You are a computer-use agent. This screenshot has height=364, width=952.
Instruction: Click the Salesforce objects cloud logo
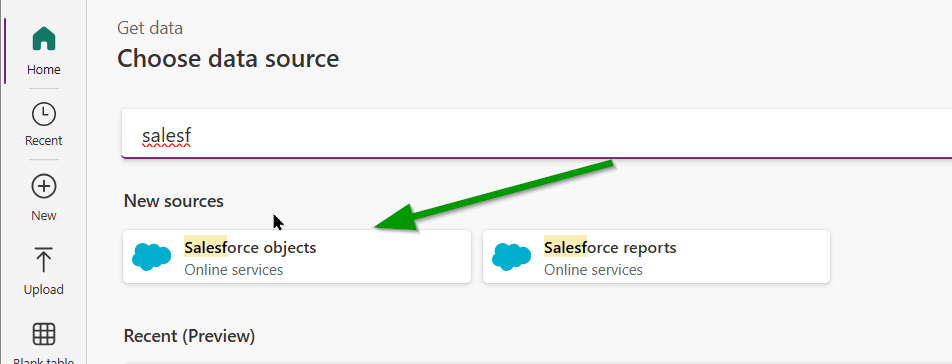[x=152, y=257]
